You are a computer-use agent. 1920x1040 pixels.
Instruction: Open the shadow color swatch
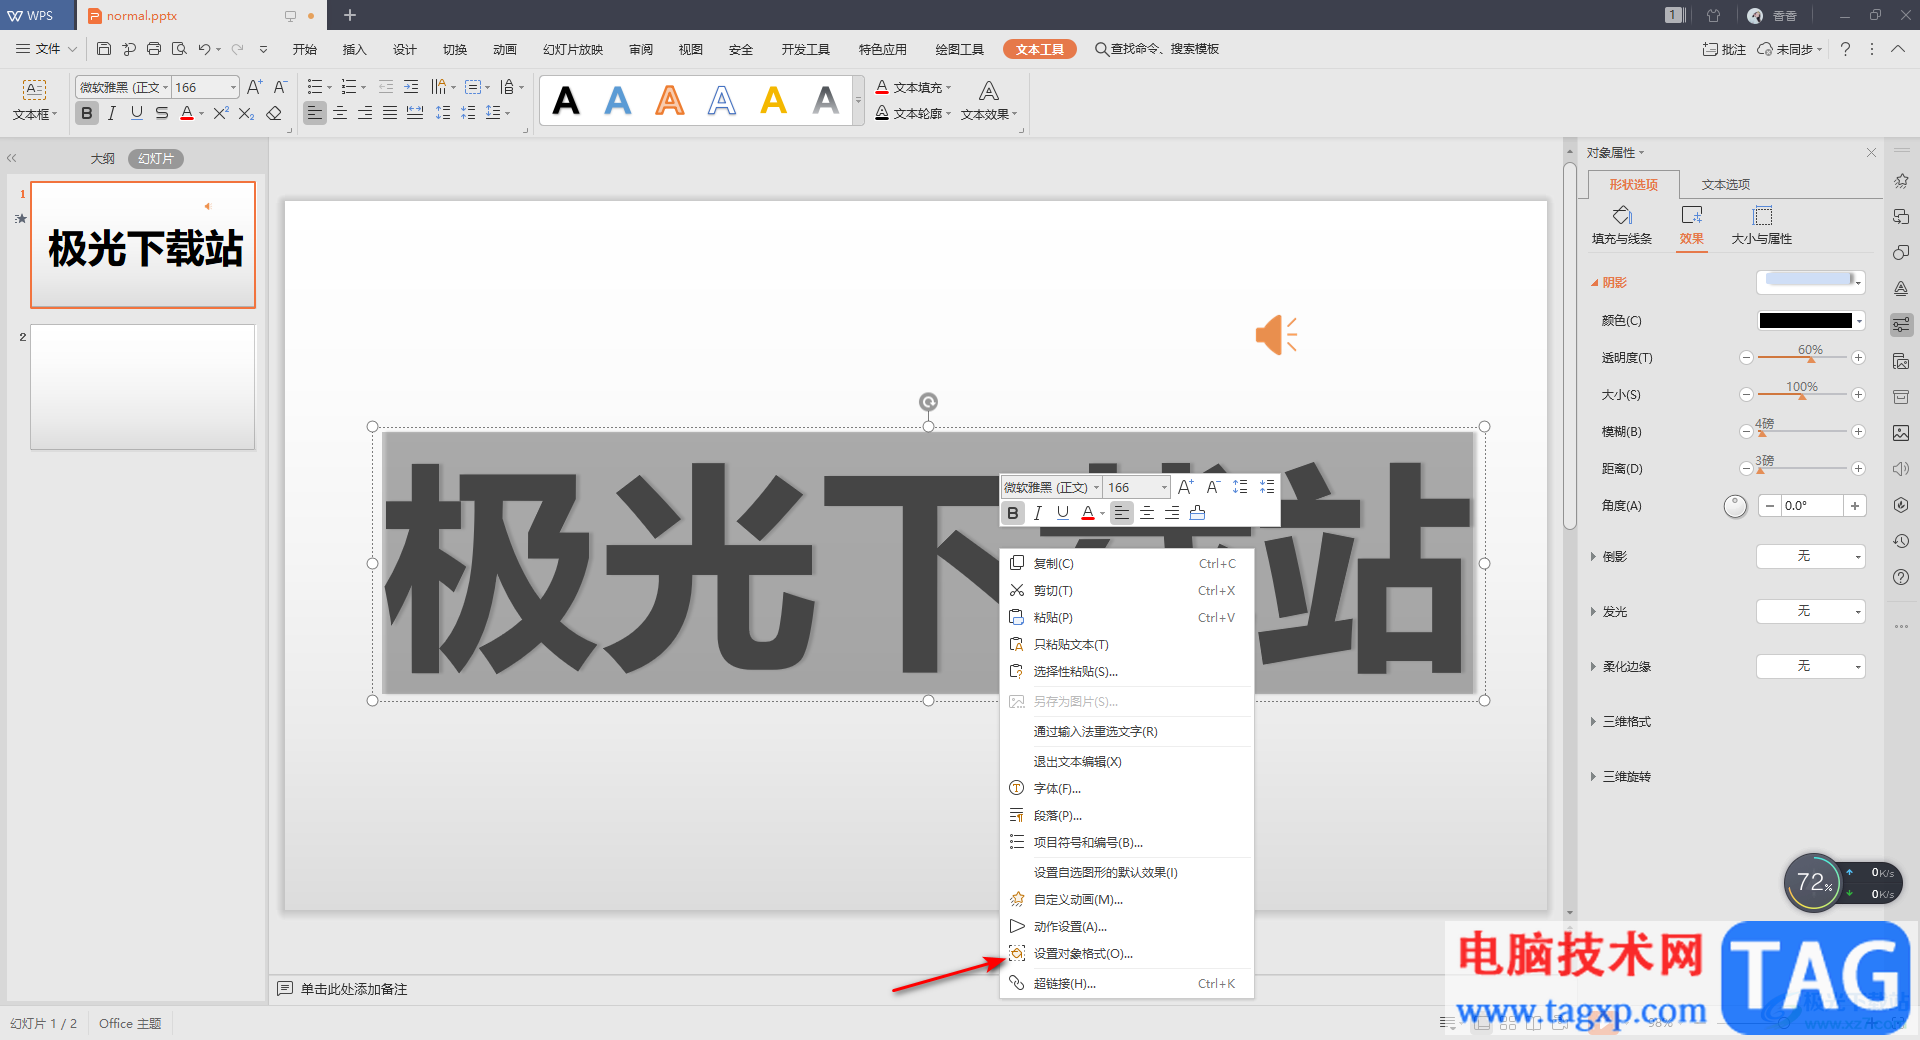pos(1811,321)
